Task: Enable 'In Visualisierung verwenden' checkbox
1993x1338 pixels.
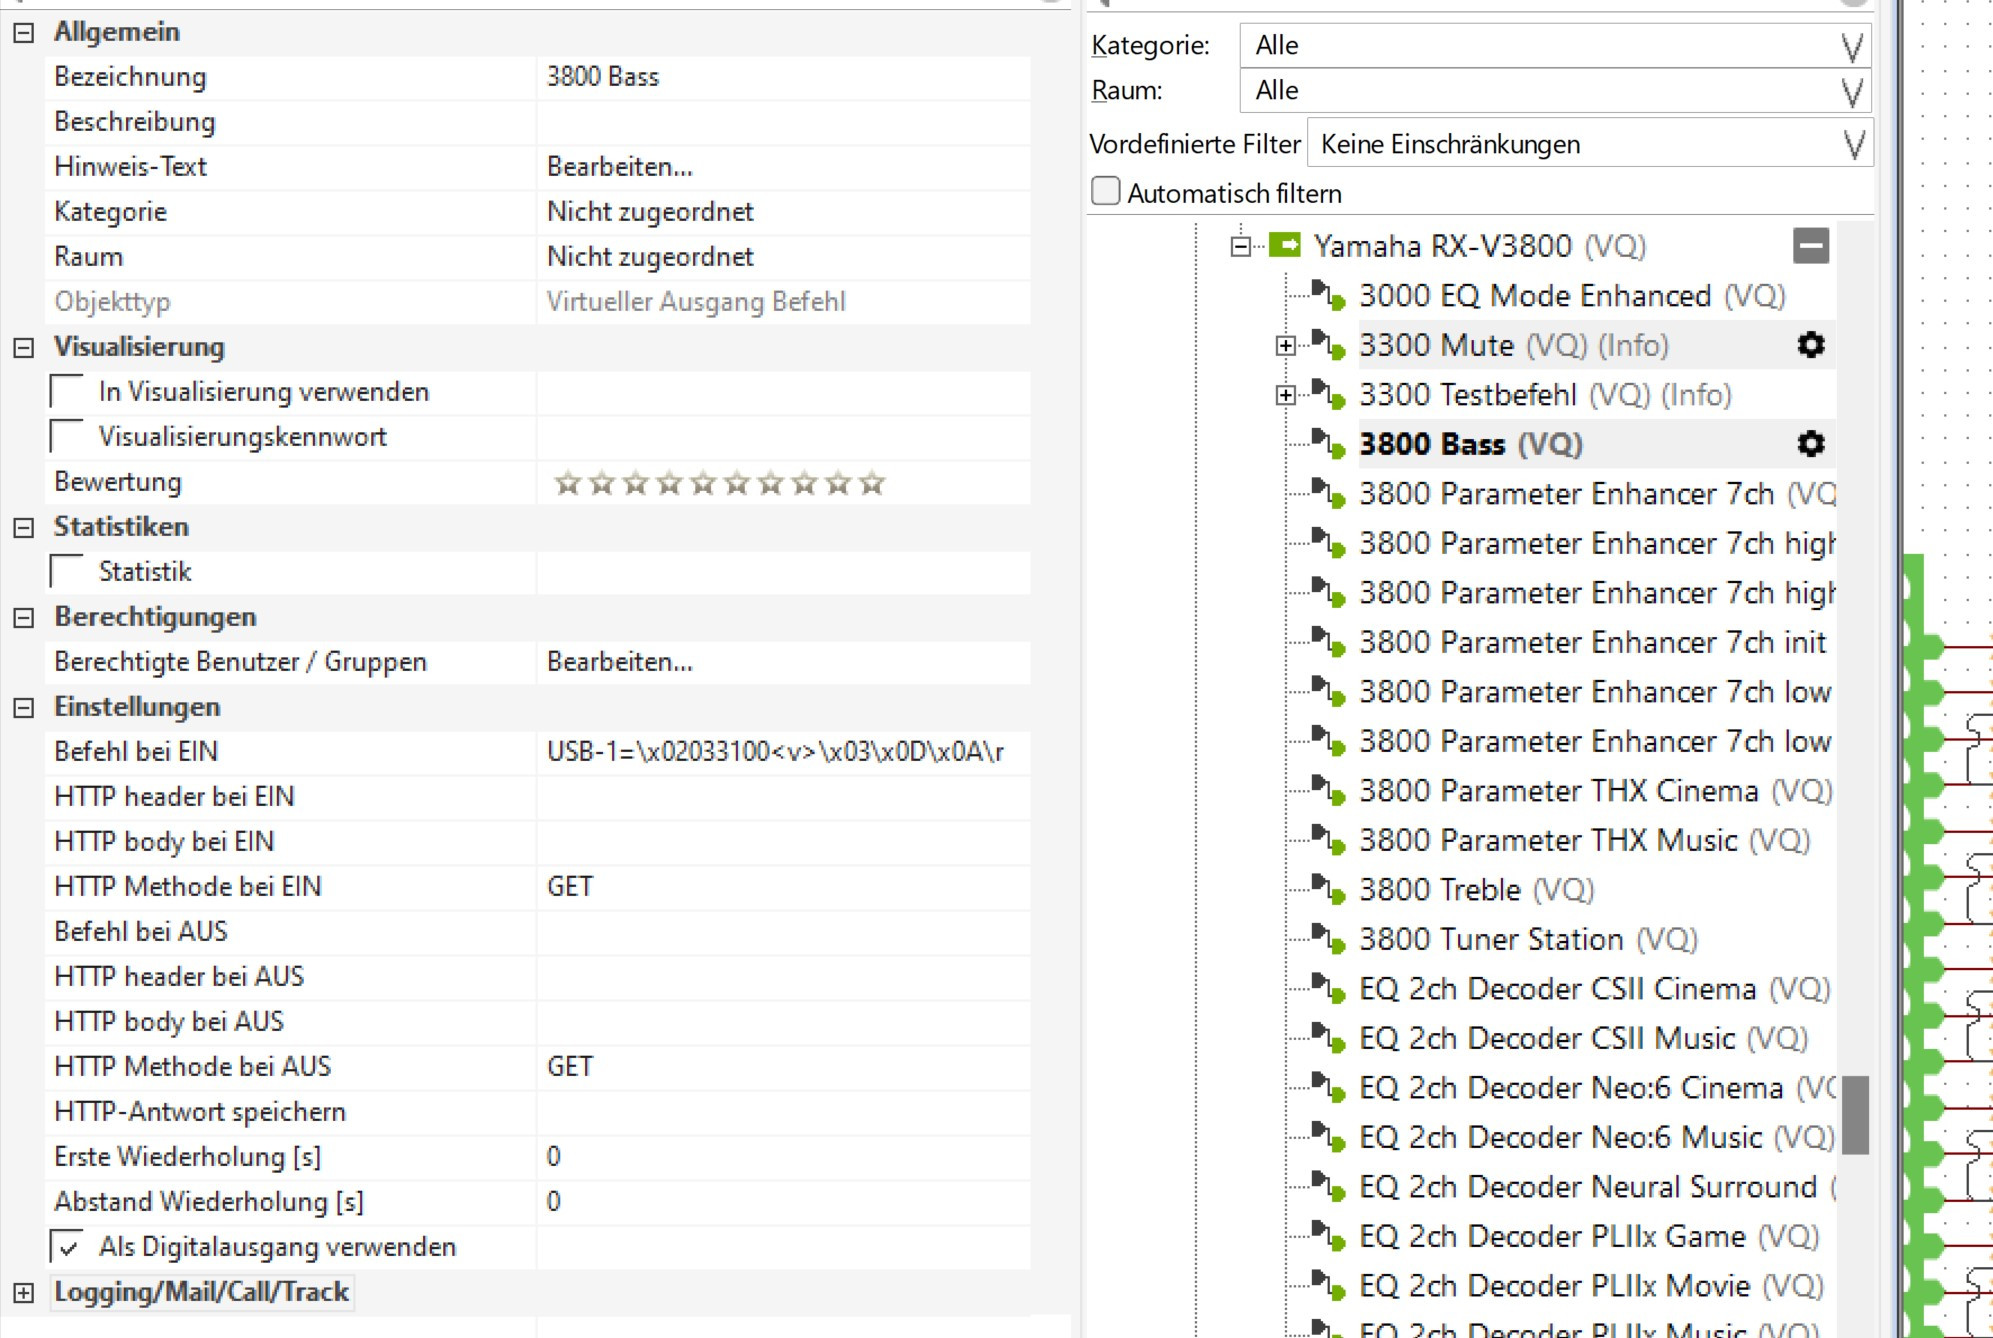Action: [x=67, y=392]
